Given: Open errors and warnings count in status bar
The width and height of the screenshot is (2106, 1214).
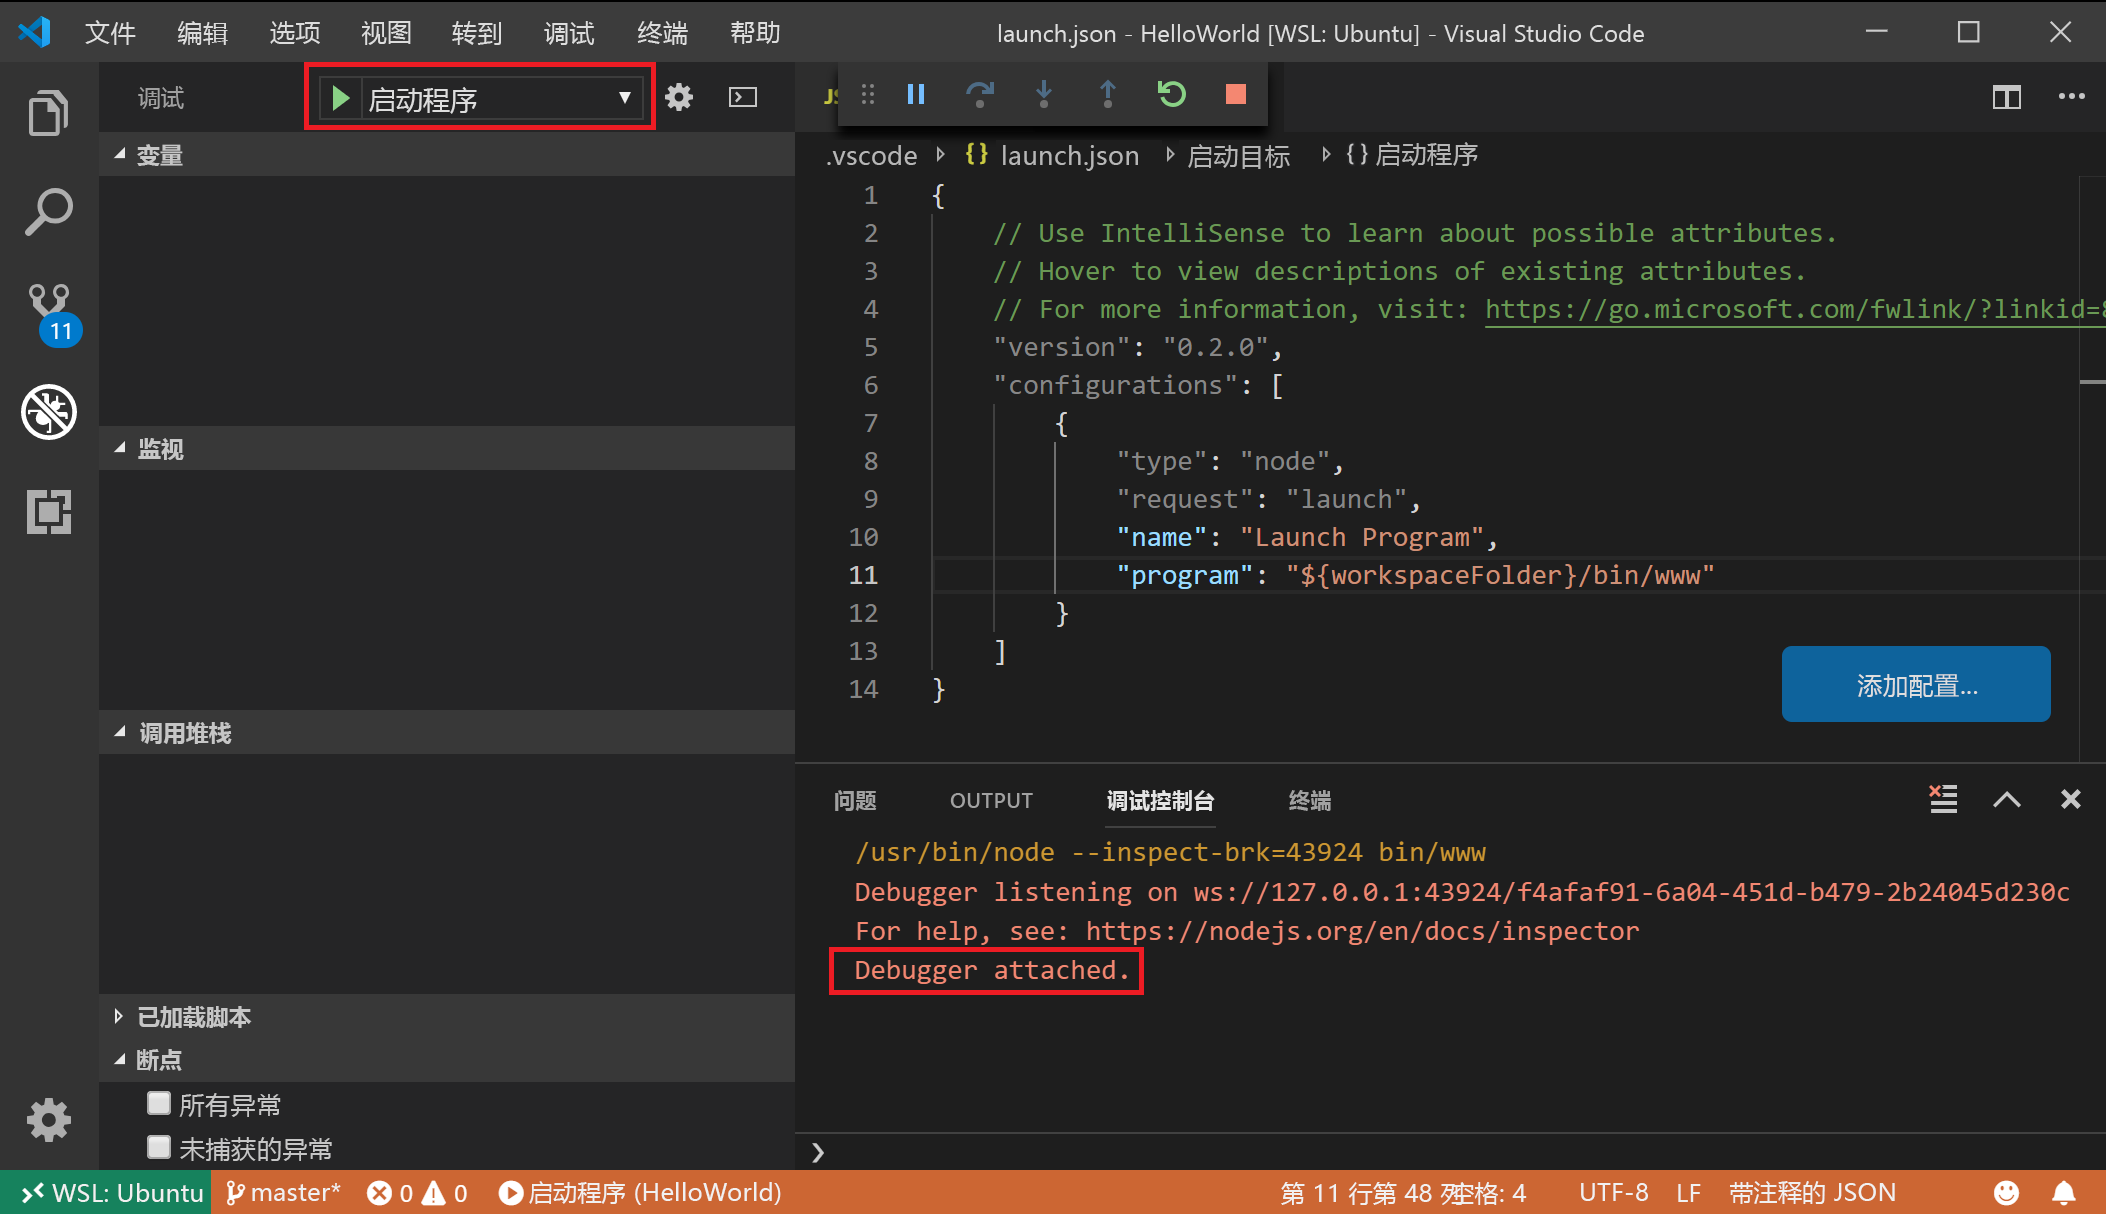Looking at the screenshot, I should pyautogui.click(x=417, y=1193).
